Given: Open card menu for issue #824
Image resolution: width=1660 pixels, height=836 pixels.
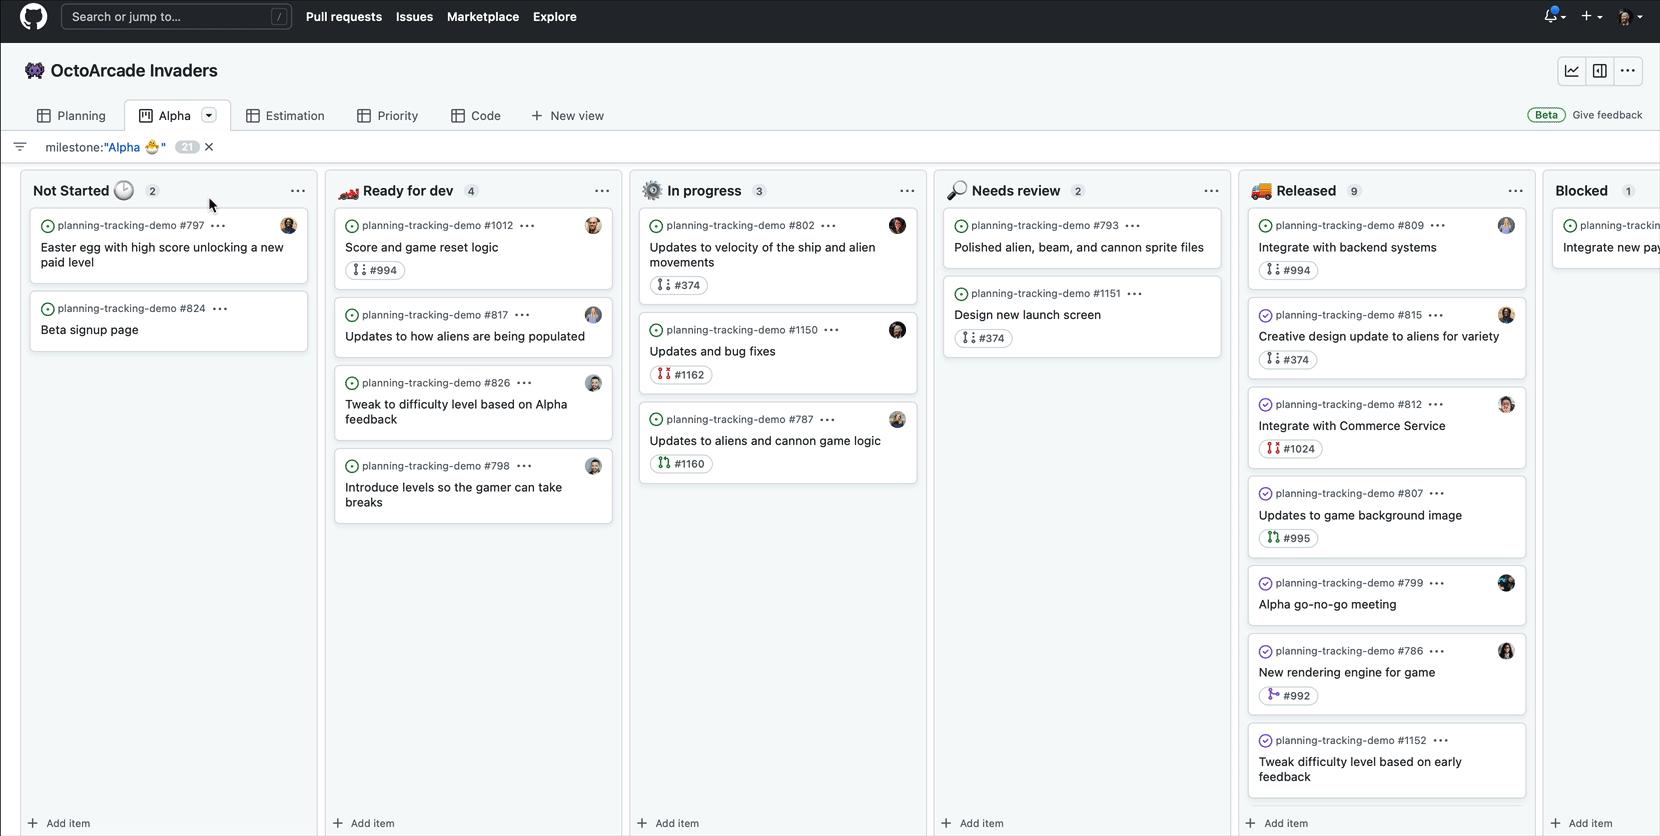Looking at the screenshot, I should tap(220, 309).
